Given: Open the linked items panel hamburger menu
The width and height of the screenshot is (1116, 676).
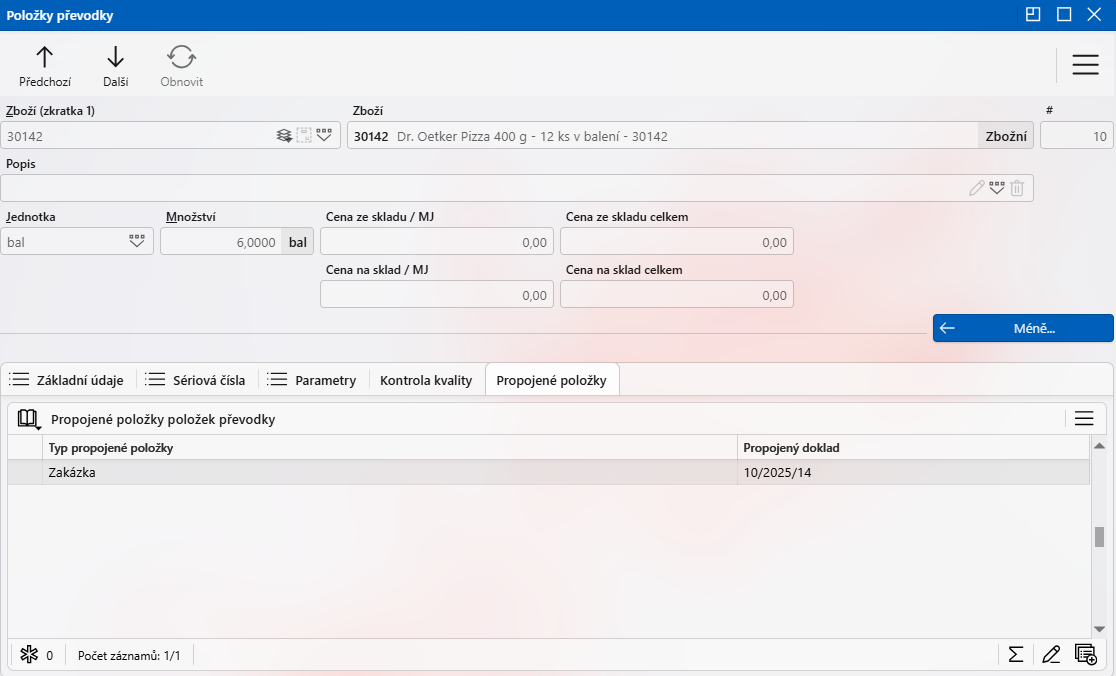Looking at the screenshot, I should click(1084, 418).
